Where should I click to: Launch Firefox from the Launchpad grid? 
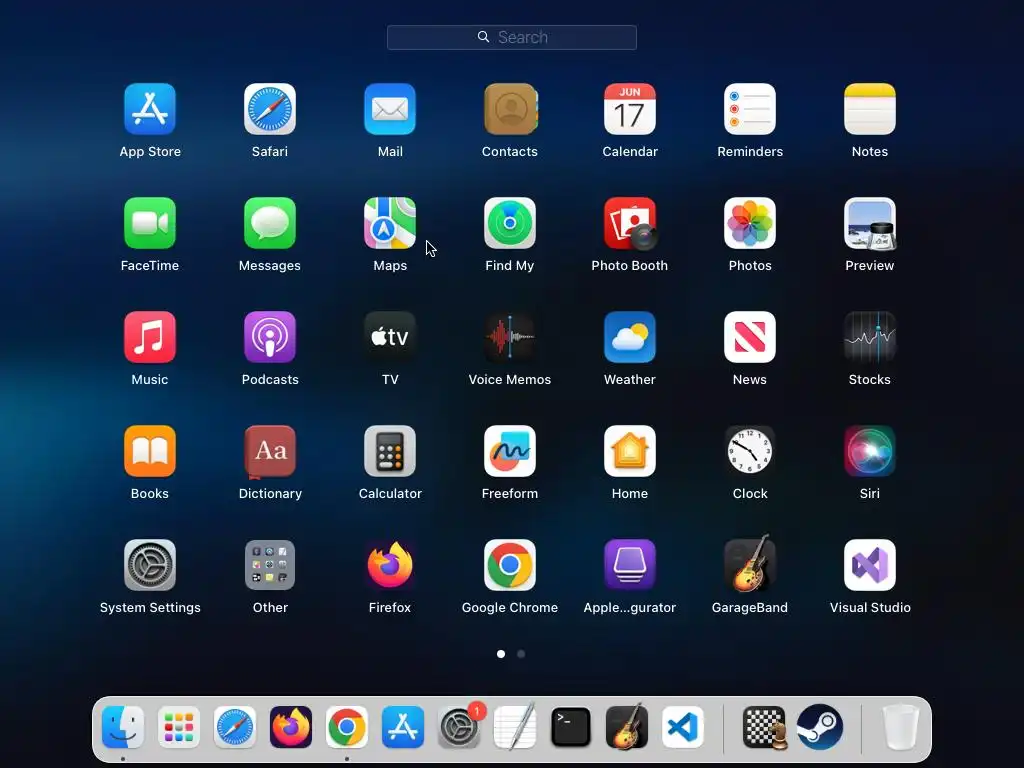390,565
